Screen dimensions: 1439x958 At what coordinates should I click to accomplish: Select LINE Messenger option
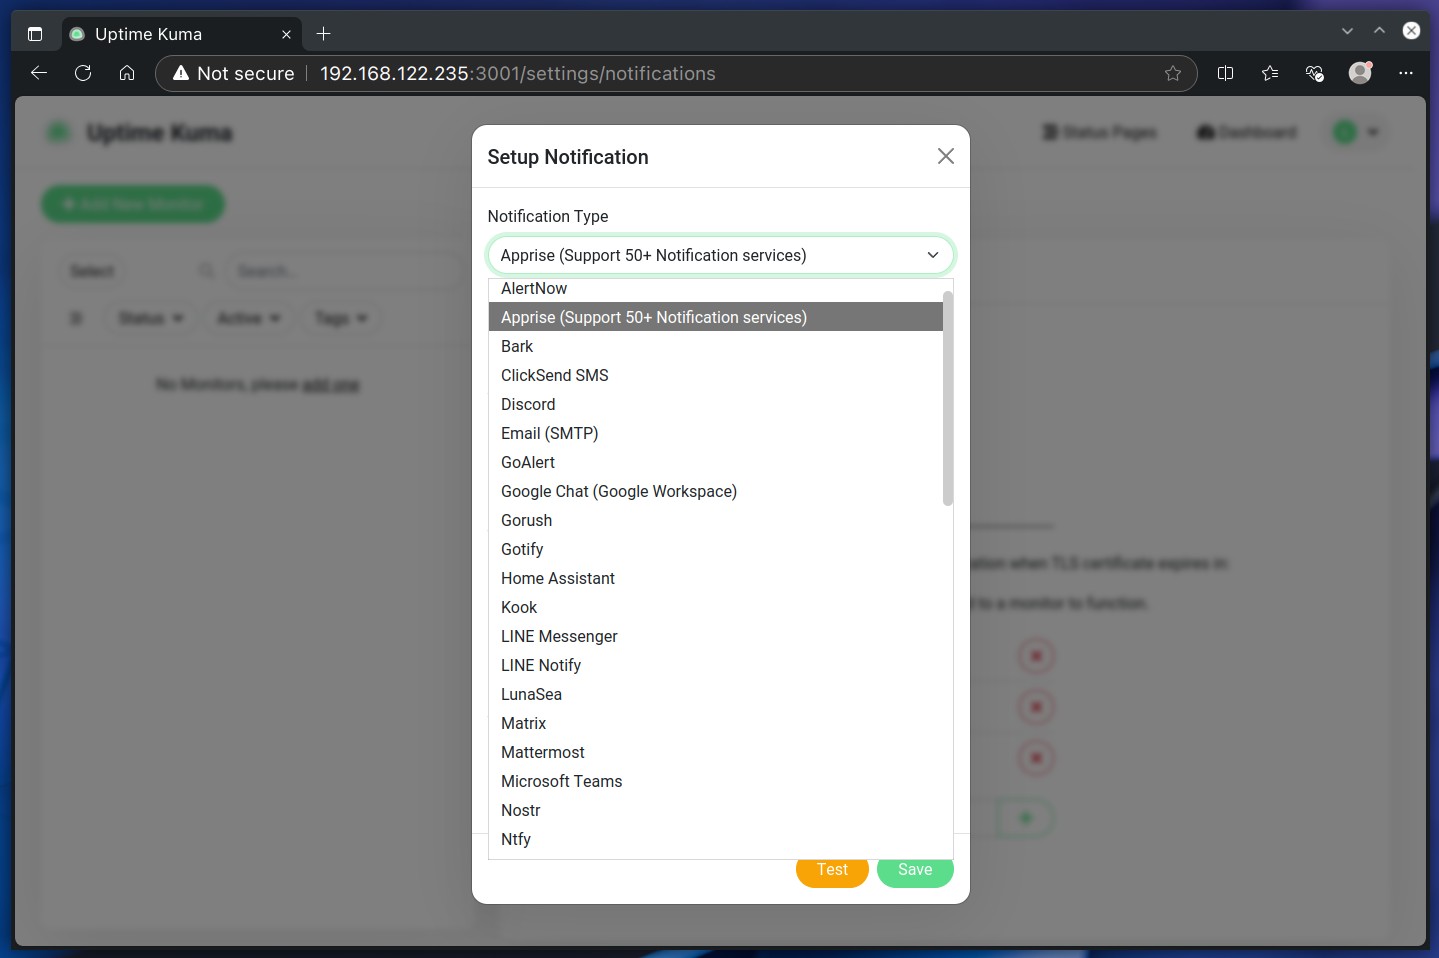[x=716, y=636]
